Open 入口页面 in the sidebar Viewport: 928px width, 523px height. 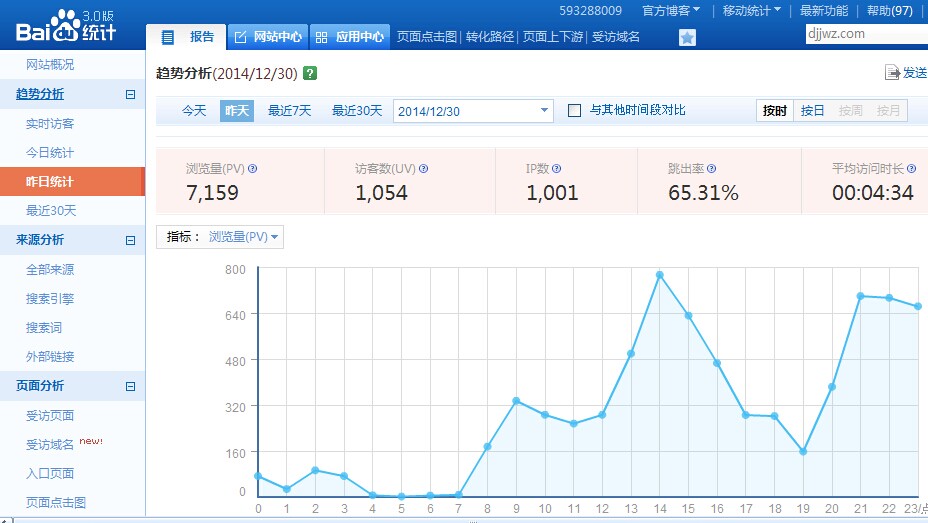click(50, 474)
